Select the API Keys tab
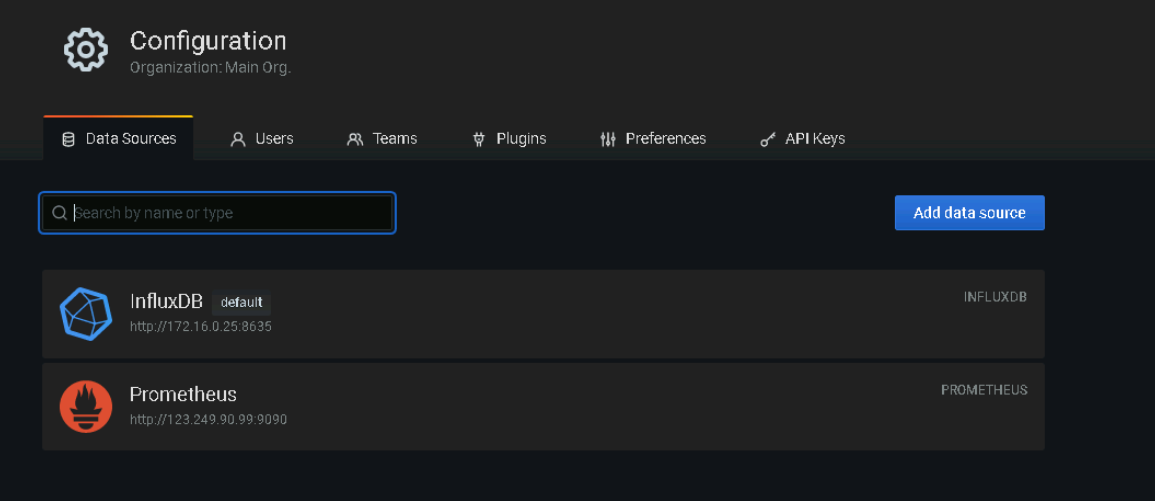Screen dimensions: 1155x501 coord(803,139)
